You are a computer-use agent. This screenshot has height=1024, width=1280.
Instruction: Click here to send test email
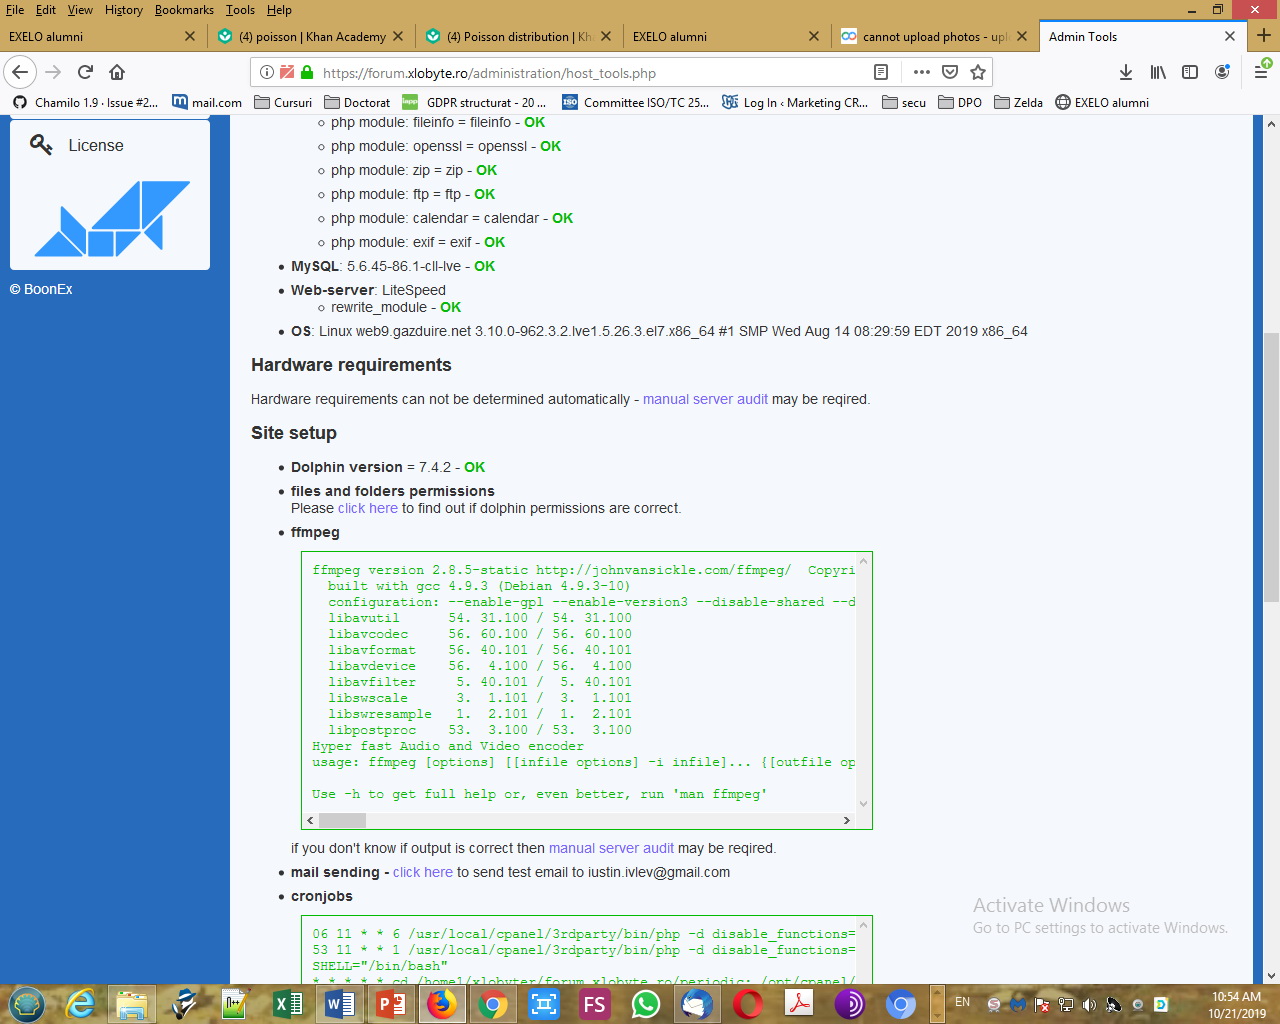click(x=422, y=872)
